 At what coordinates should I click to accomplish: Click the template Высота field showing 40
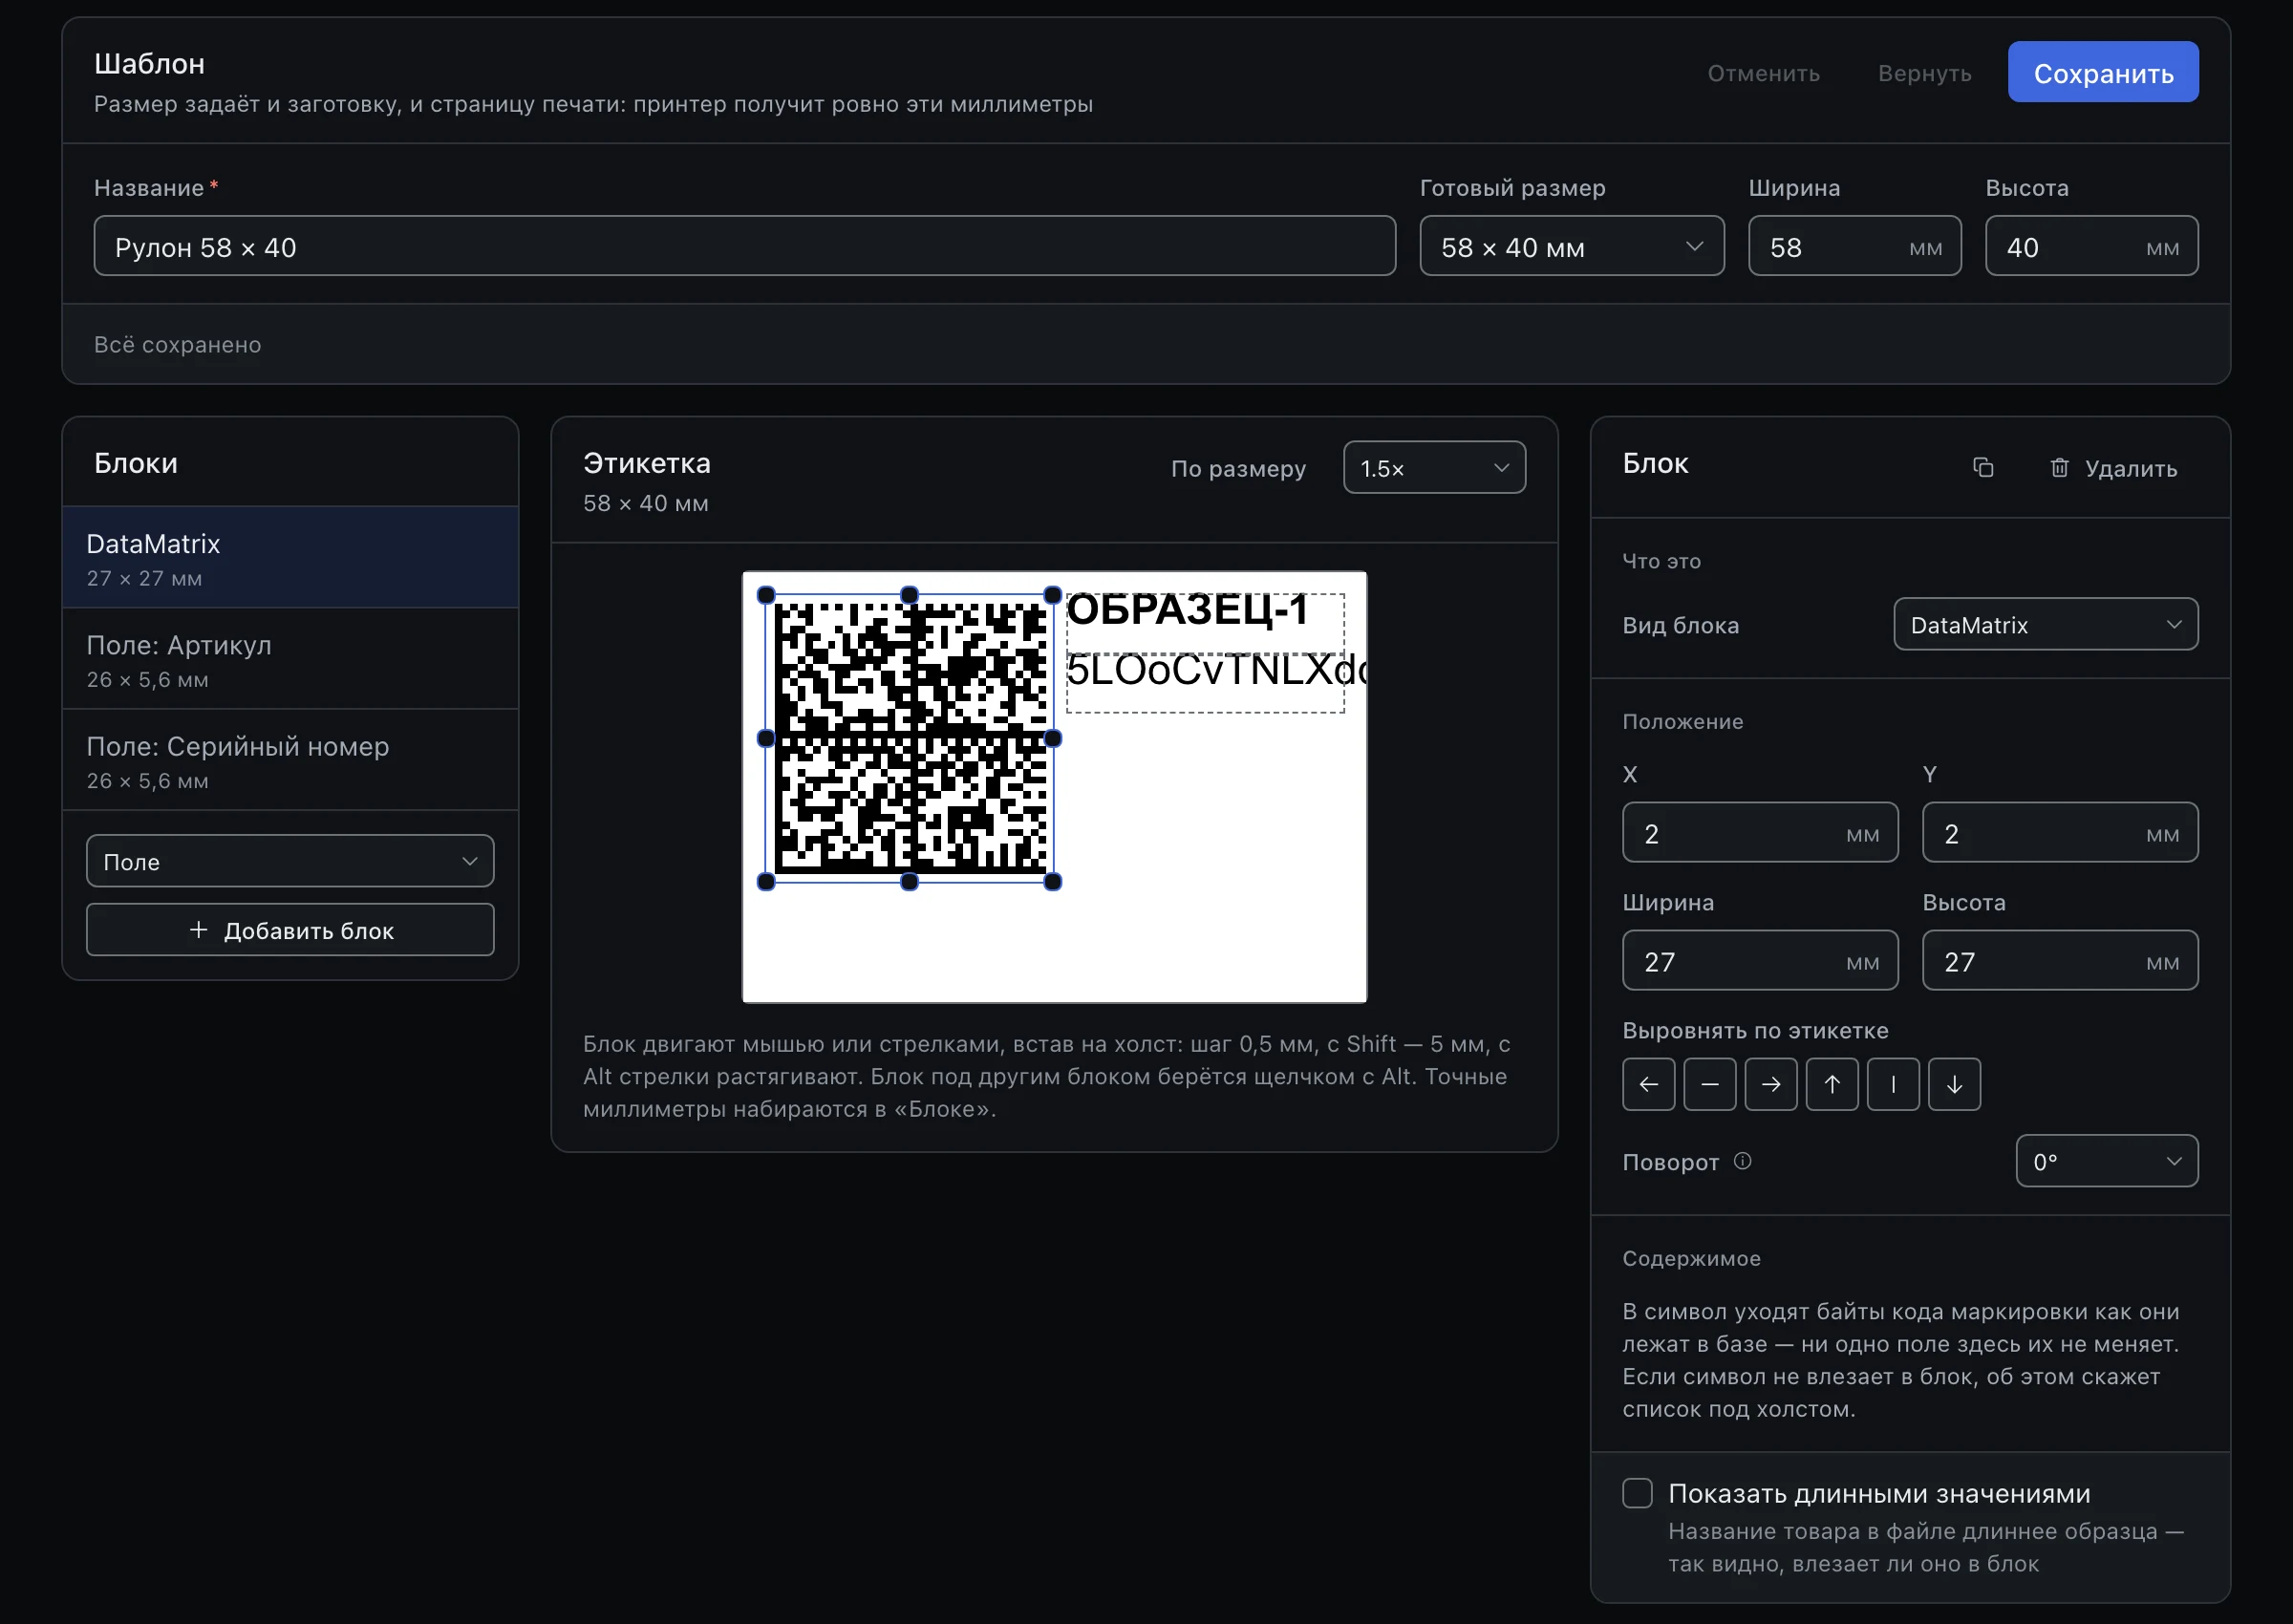point(2091,246)
